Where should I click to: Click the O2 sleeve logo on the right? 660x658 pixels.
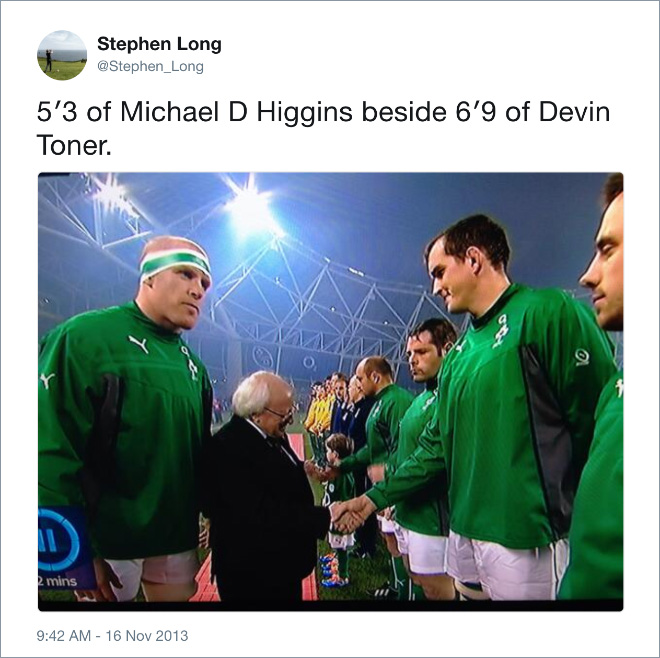pyautogui.click(x=582, y=357)
